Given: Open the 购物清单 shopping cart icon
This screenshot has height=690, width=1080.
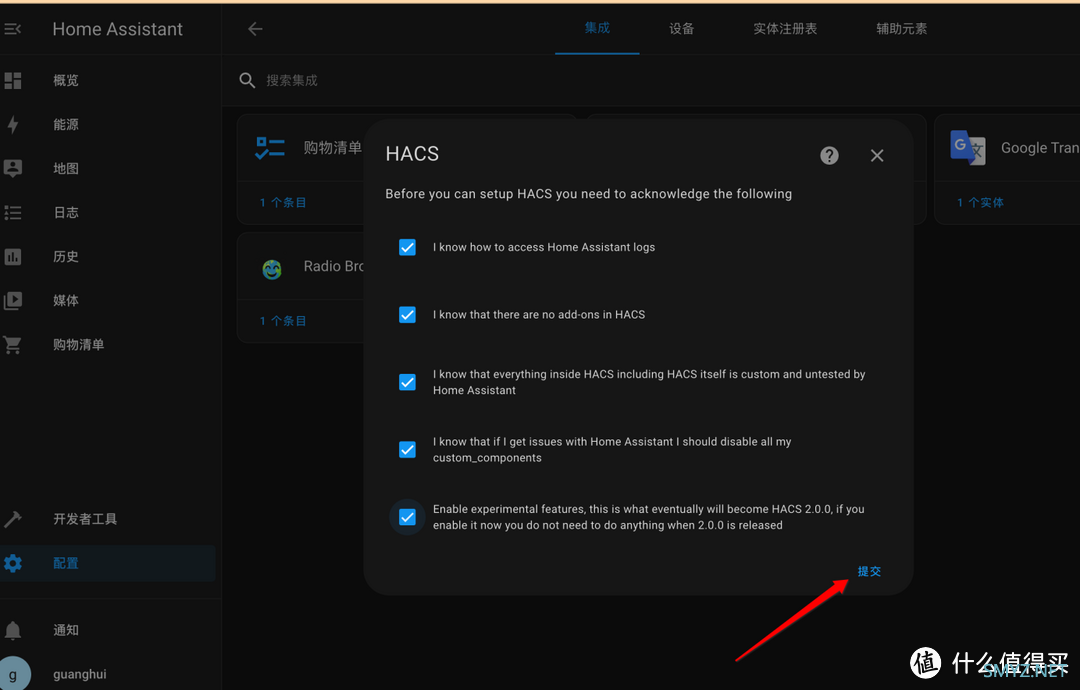Looking at the screenshot, I should point(13,345).
